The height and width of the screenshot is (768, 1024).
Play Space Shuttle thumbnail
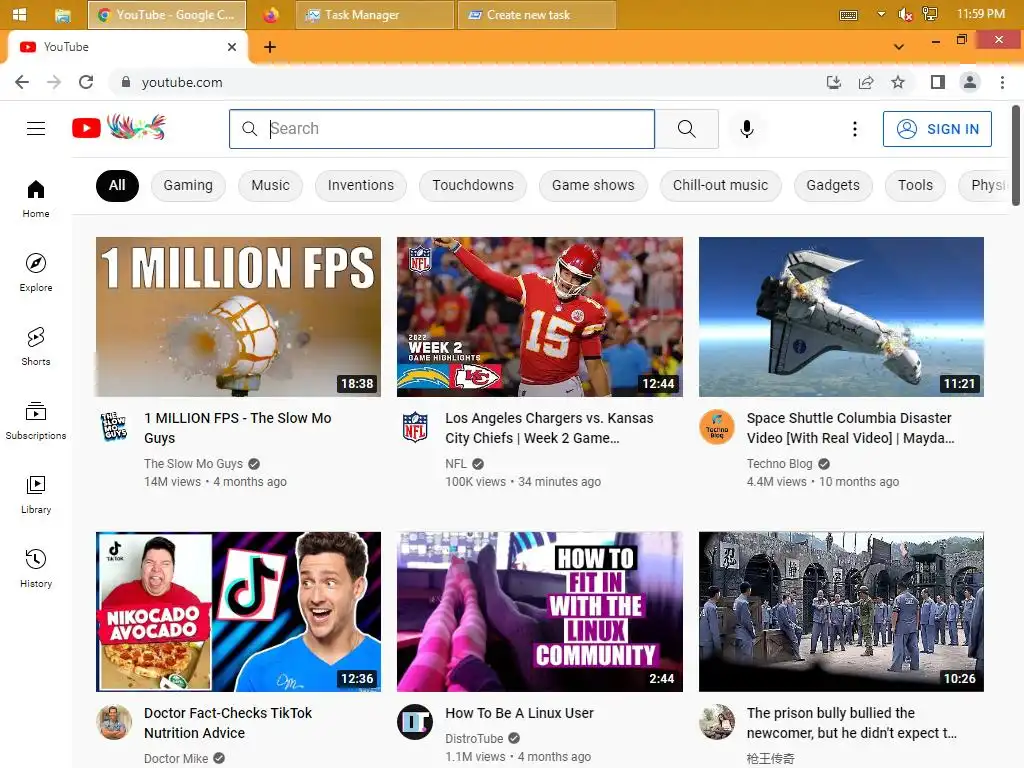click(841, 317)
